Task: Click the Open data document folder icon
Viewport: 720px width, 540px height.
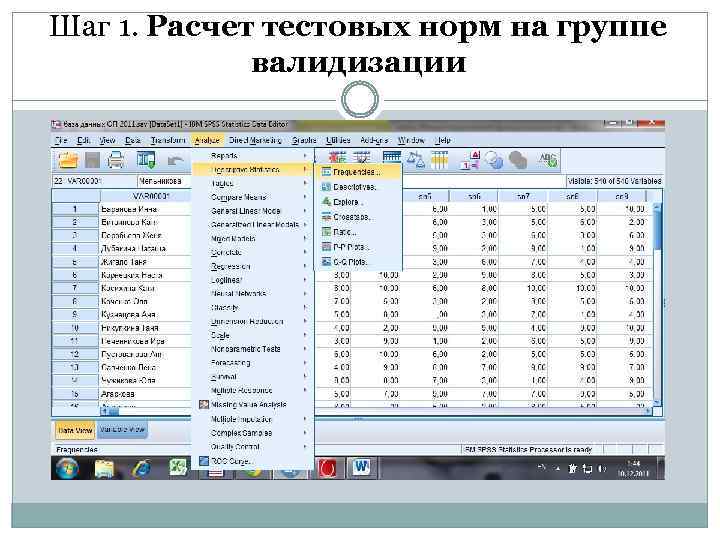Action: (x=68, y=160)
